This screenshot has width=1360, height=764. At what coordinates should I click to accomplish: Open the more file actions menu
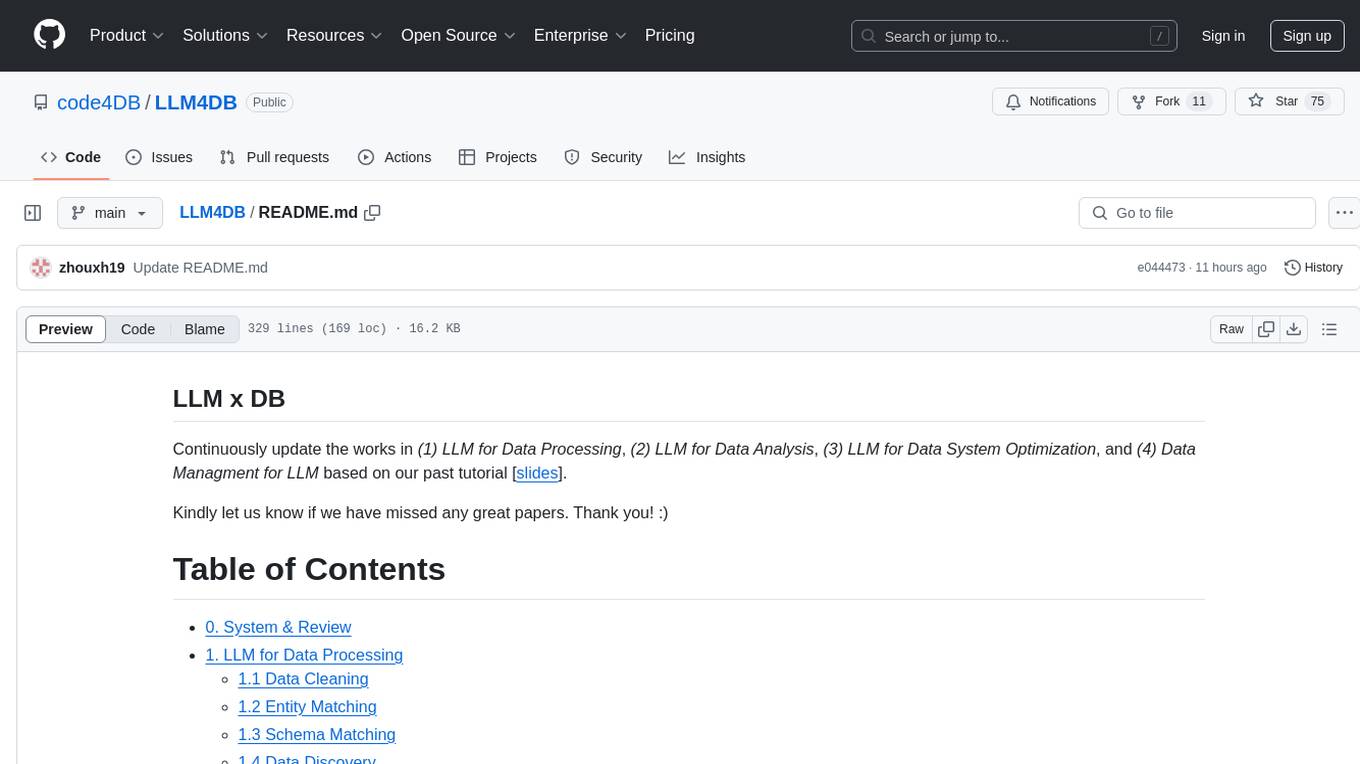coord(1344,213)
